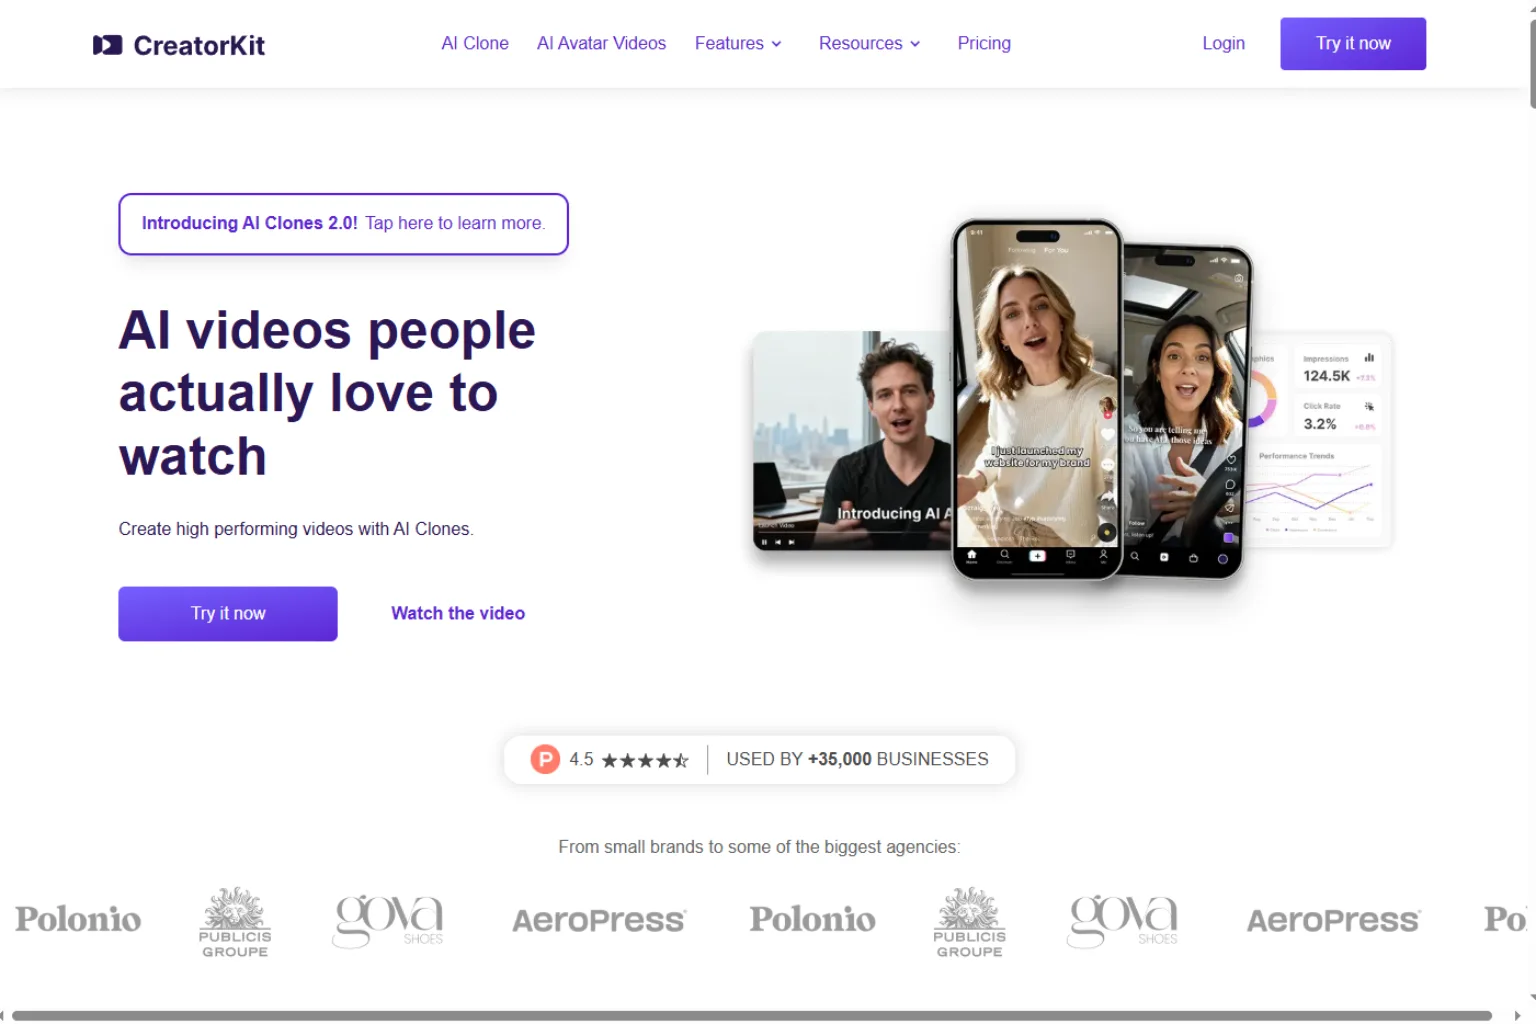Click the second Polonio logo
The image size is (1536, 1024).
[813, 919]
